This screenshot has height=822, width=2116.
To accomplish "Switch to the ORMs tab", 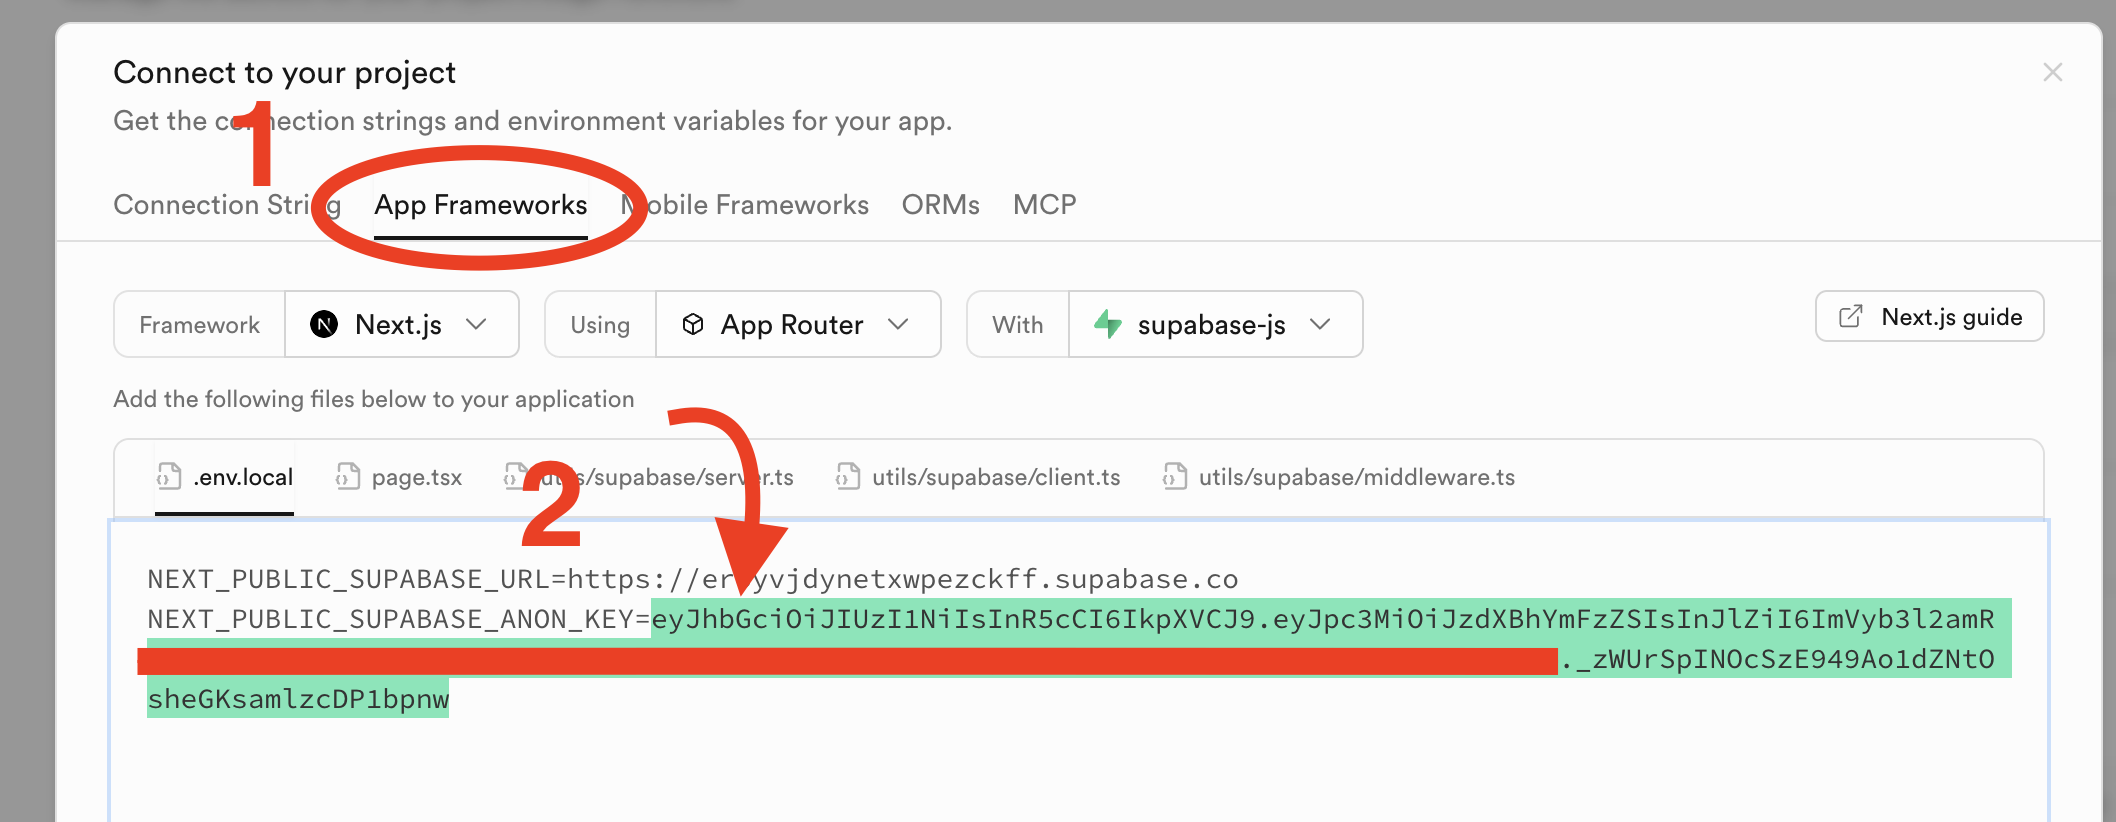I will [940, 205].
